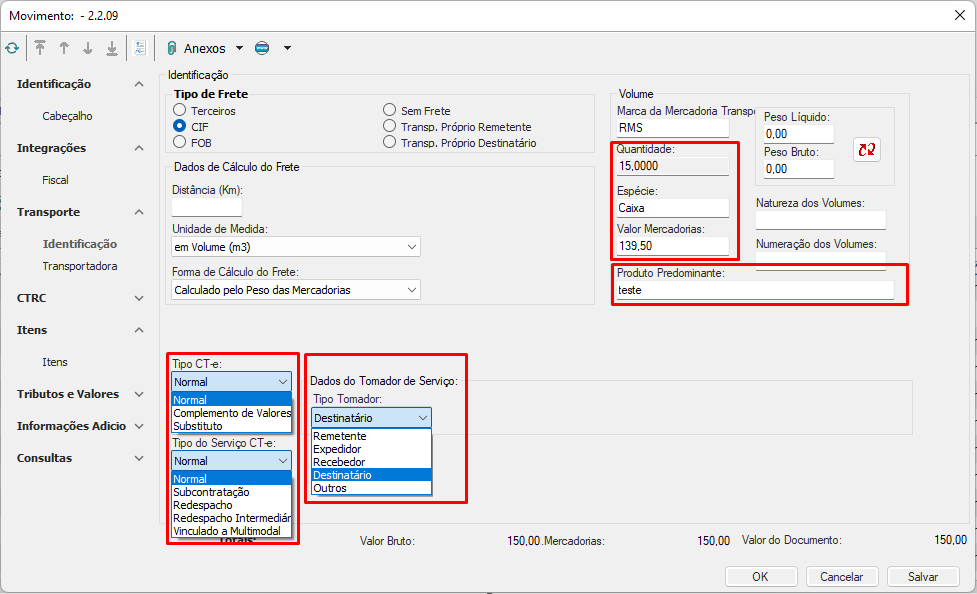Viewport: 977px width, 594px height.
Task: Open the Forma de Cálculo do Frete dropdown
Action: coord(296,290)
